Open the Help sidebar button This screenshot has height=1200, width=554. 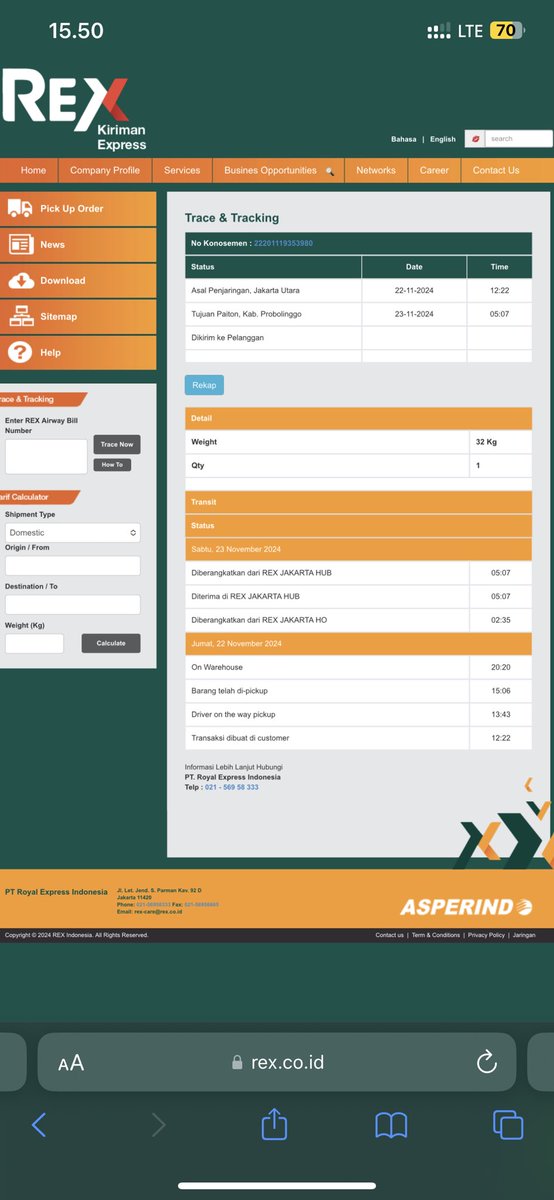78,352
